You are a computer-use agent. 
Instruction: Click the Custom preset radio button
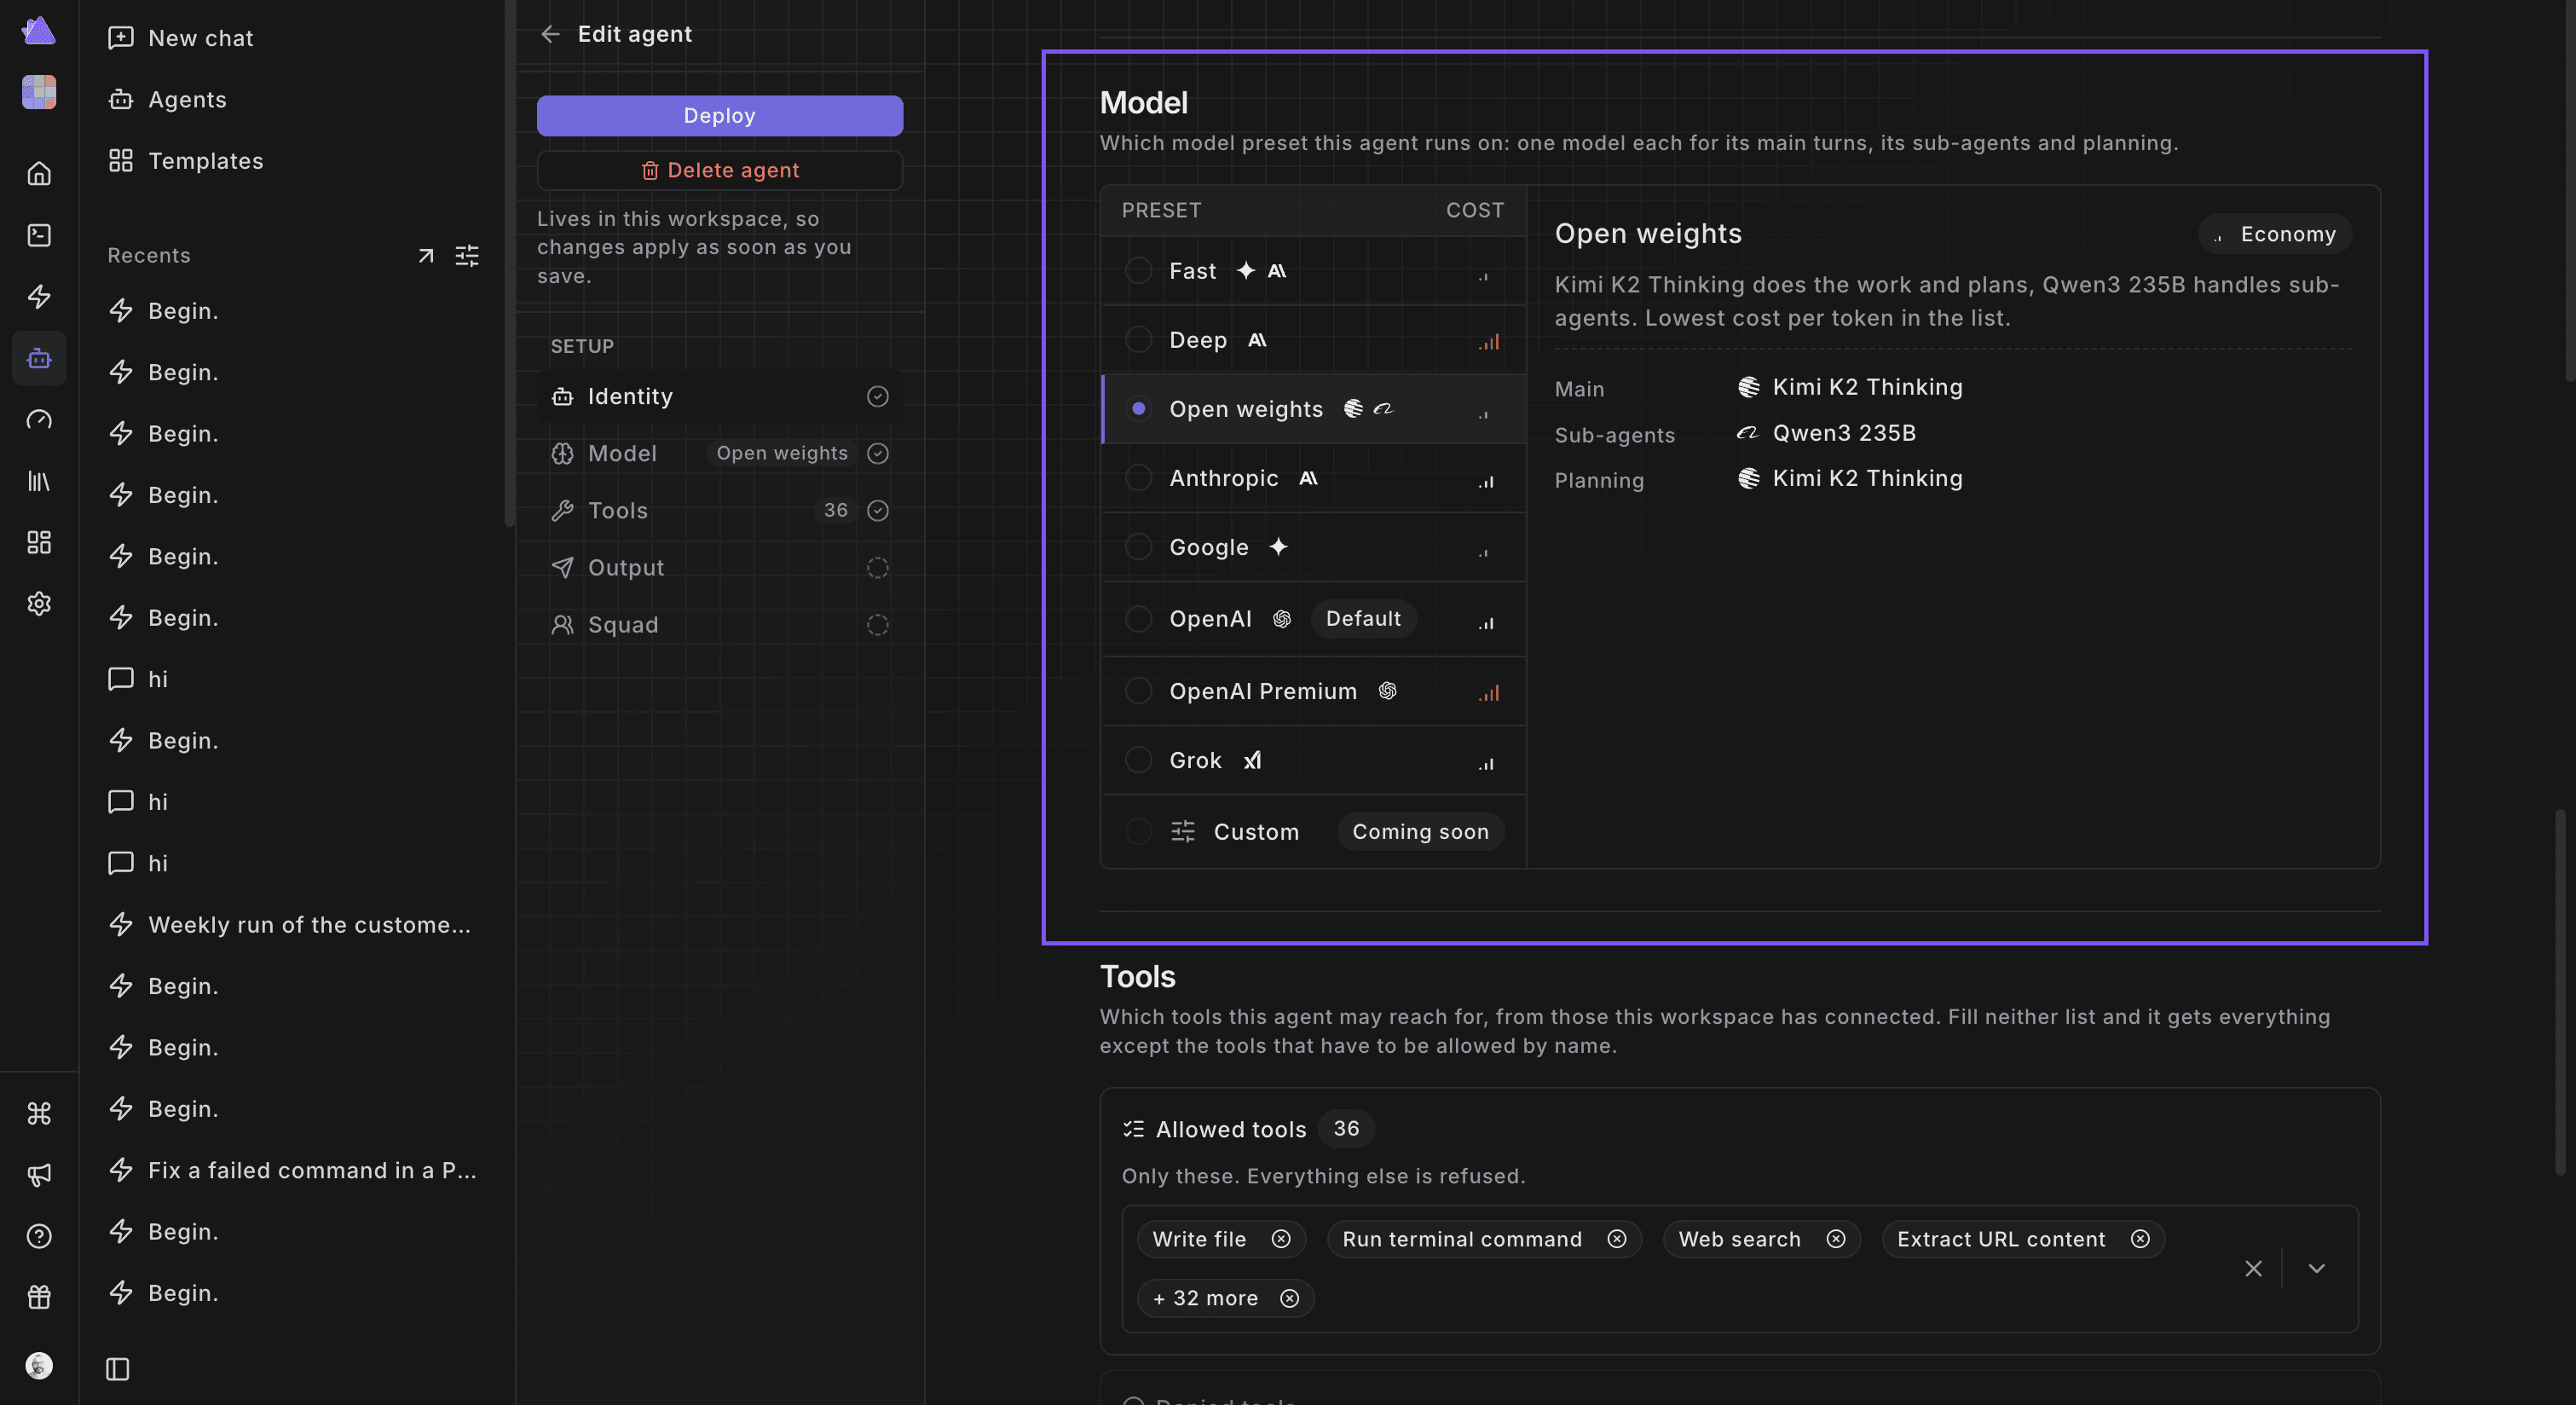tap(1138, 832)
